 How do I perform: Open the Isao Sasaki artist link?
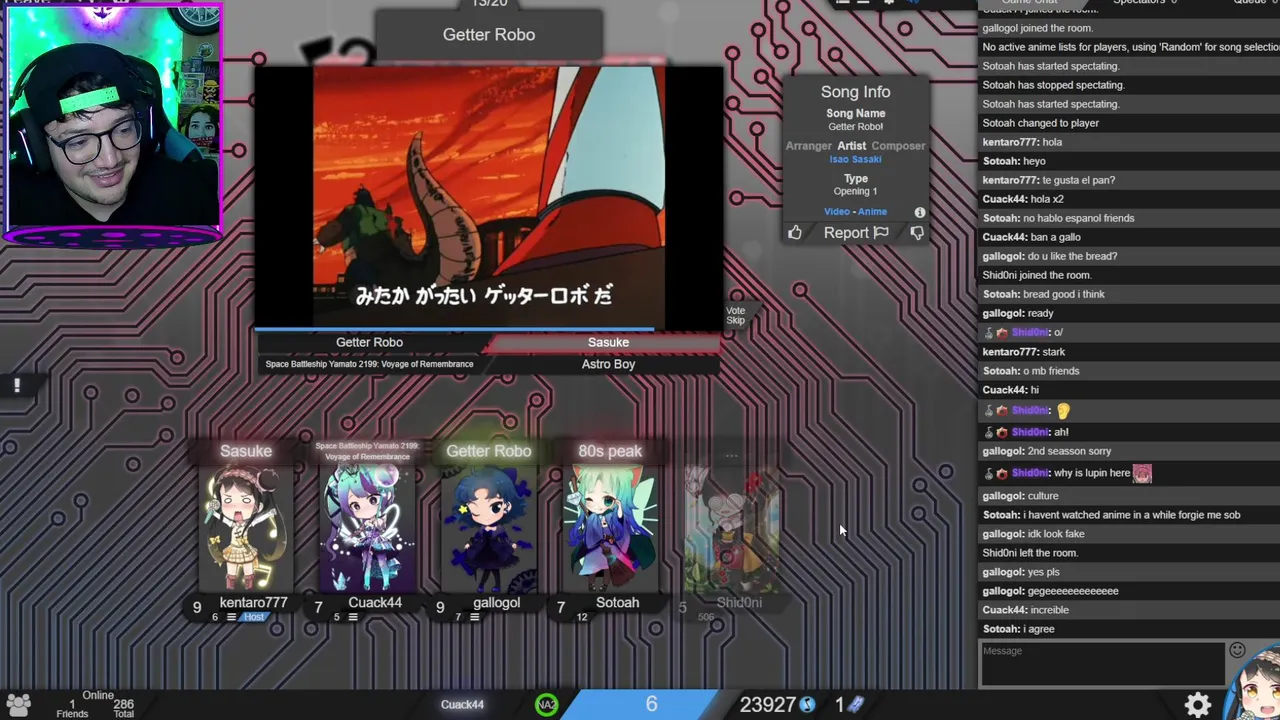(855, 159)
